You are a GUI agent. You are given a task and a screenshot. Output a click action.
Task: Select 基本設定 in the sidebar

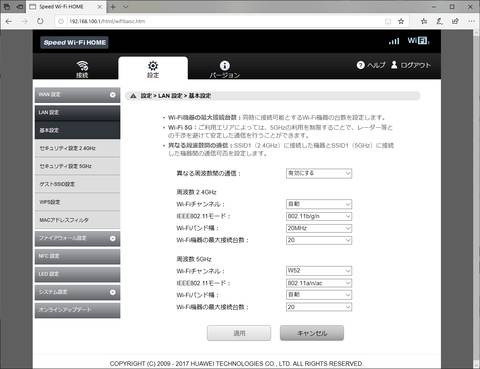(77, 130)
